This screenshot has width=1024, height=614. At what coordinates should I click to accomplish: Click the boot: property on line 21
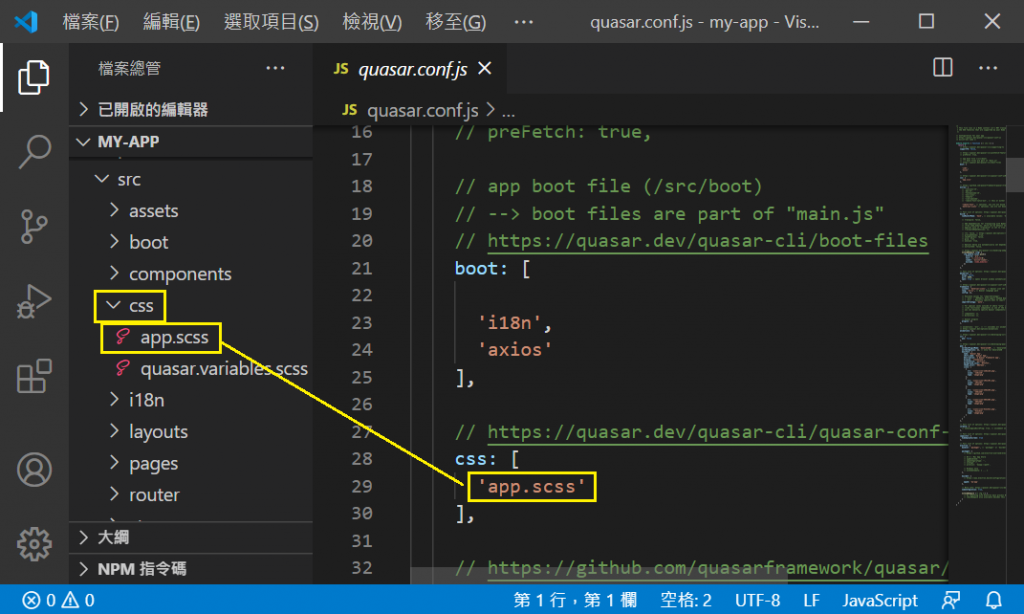481,268
